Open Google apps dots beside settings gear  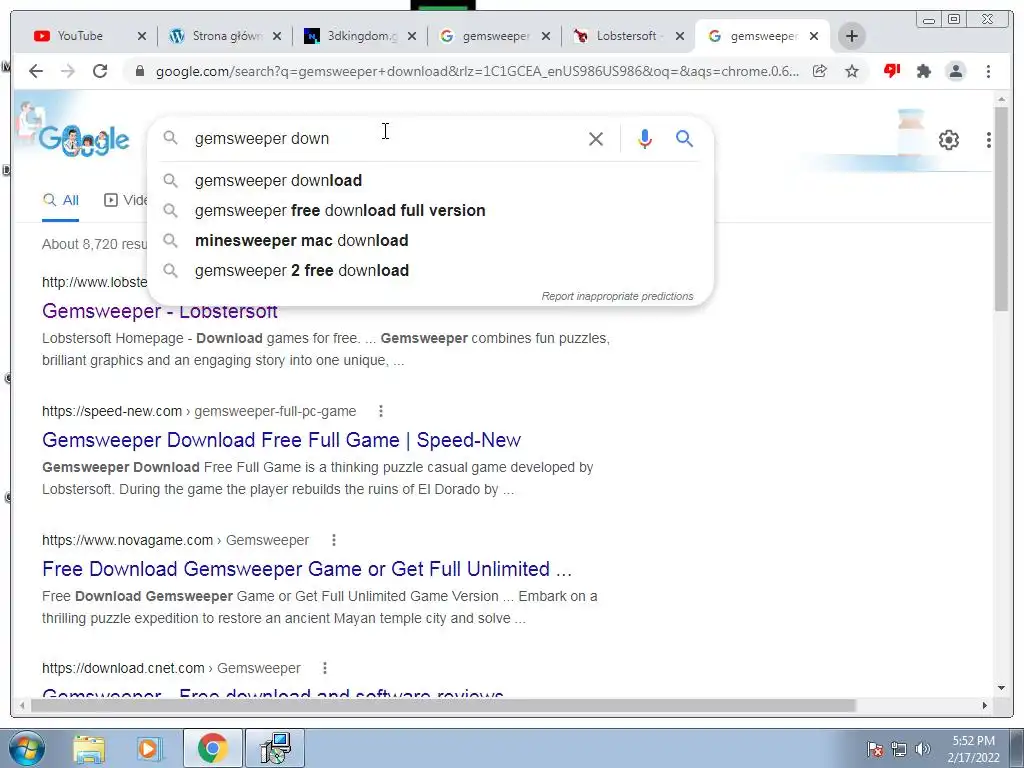(989, 140)
